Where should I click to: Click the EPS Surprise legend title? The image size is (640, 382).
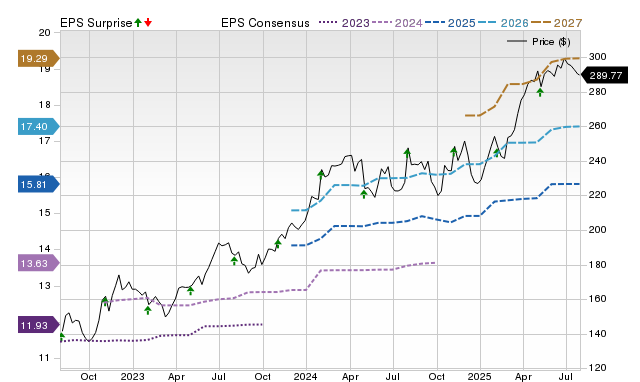point(96,23)
